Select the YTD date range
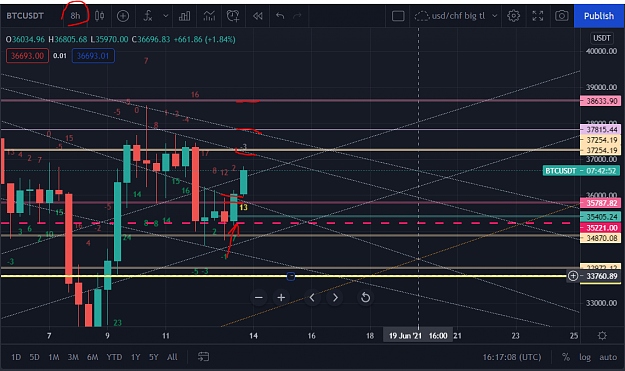The image size is (625, 371). (x=114, y=357)
